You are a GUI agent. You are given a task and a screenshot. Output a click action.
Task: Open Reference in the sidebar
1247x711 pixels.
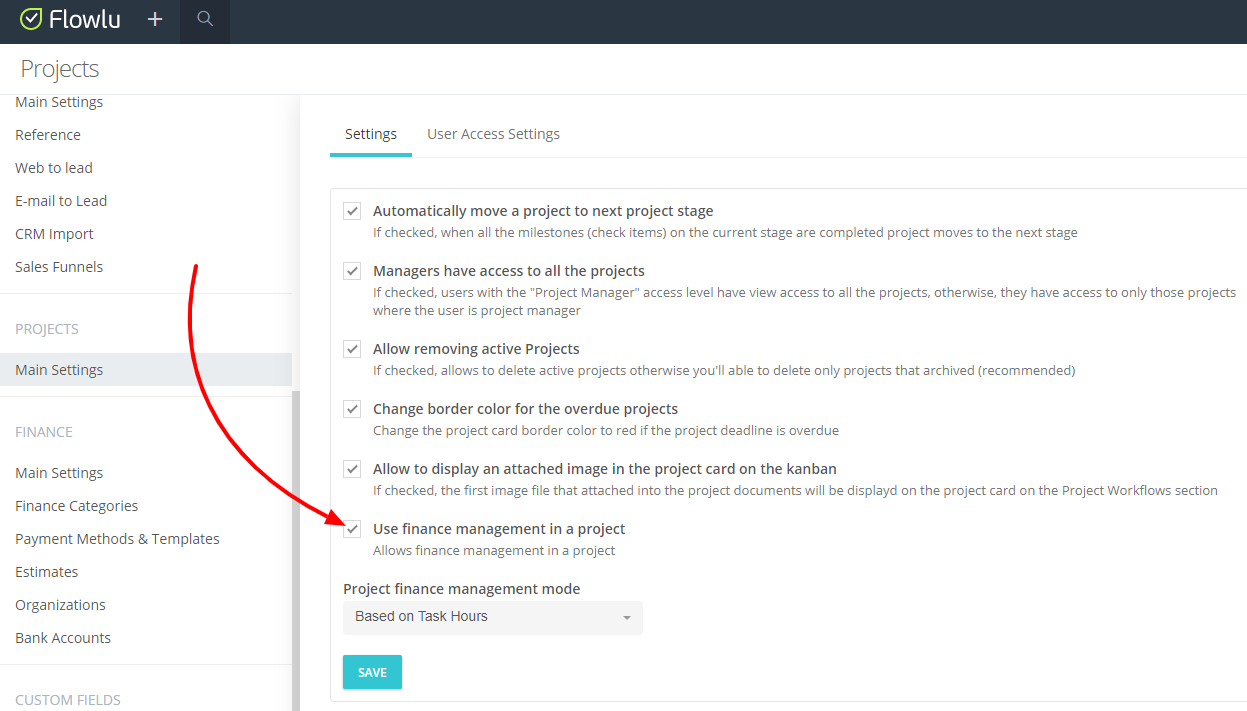[x=48, y=135]
